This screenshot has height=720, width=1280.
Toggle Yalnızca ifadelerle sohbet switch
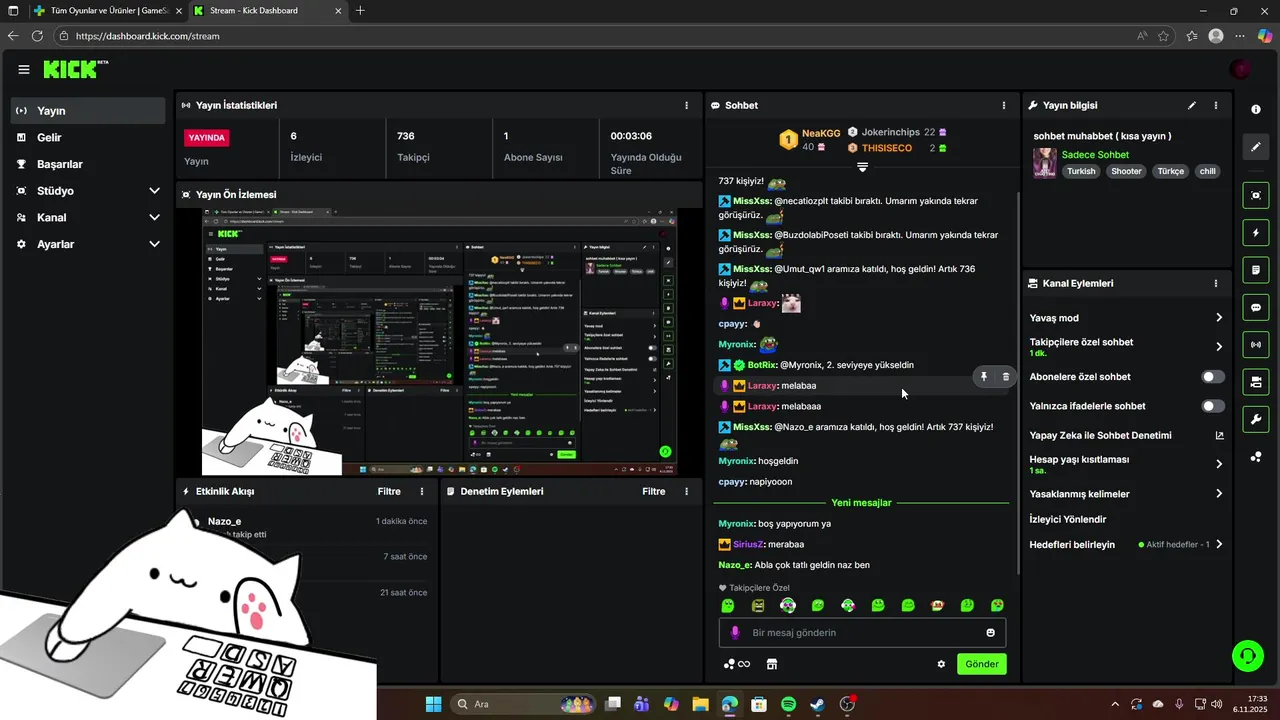click(1213, 406)
